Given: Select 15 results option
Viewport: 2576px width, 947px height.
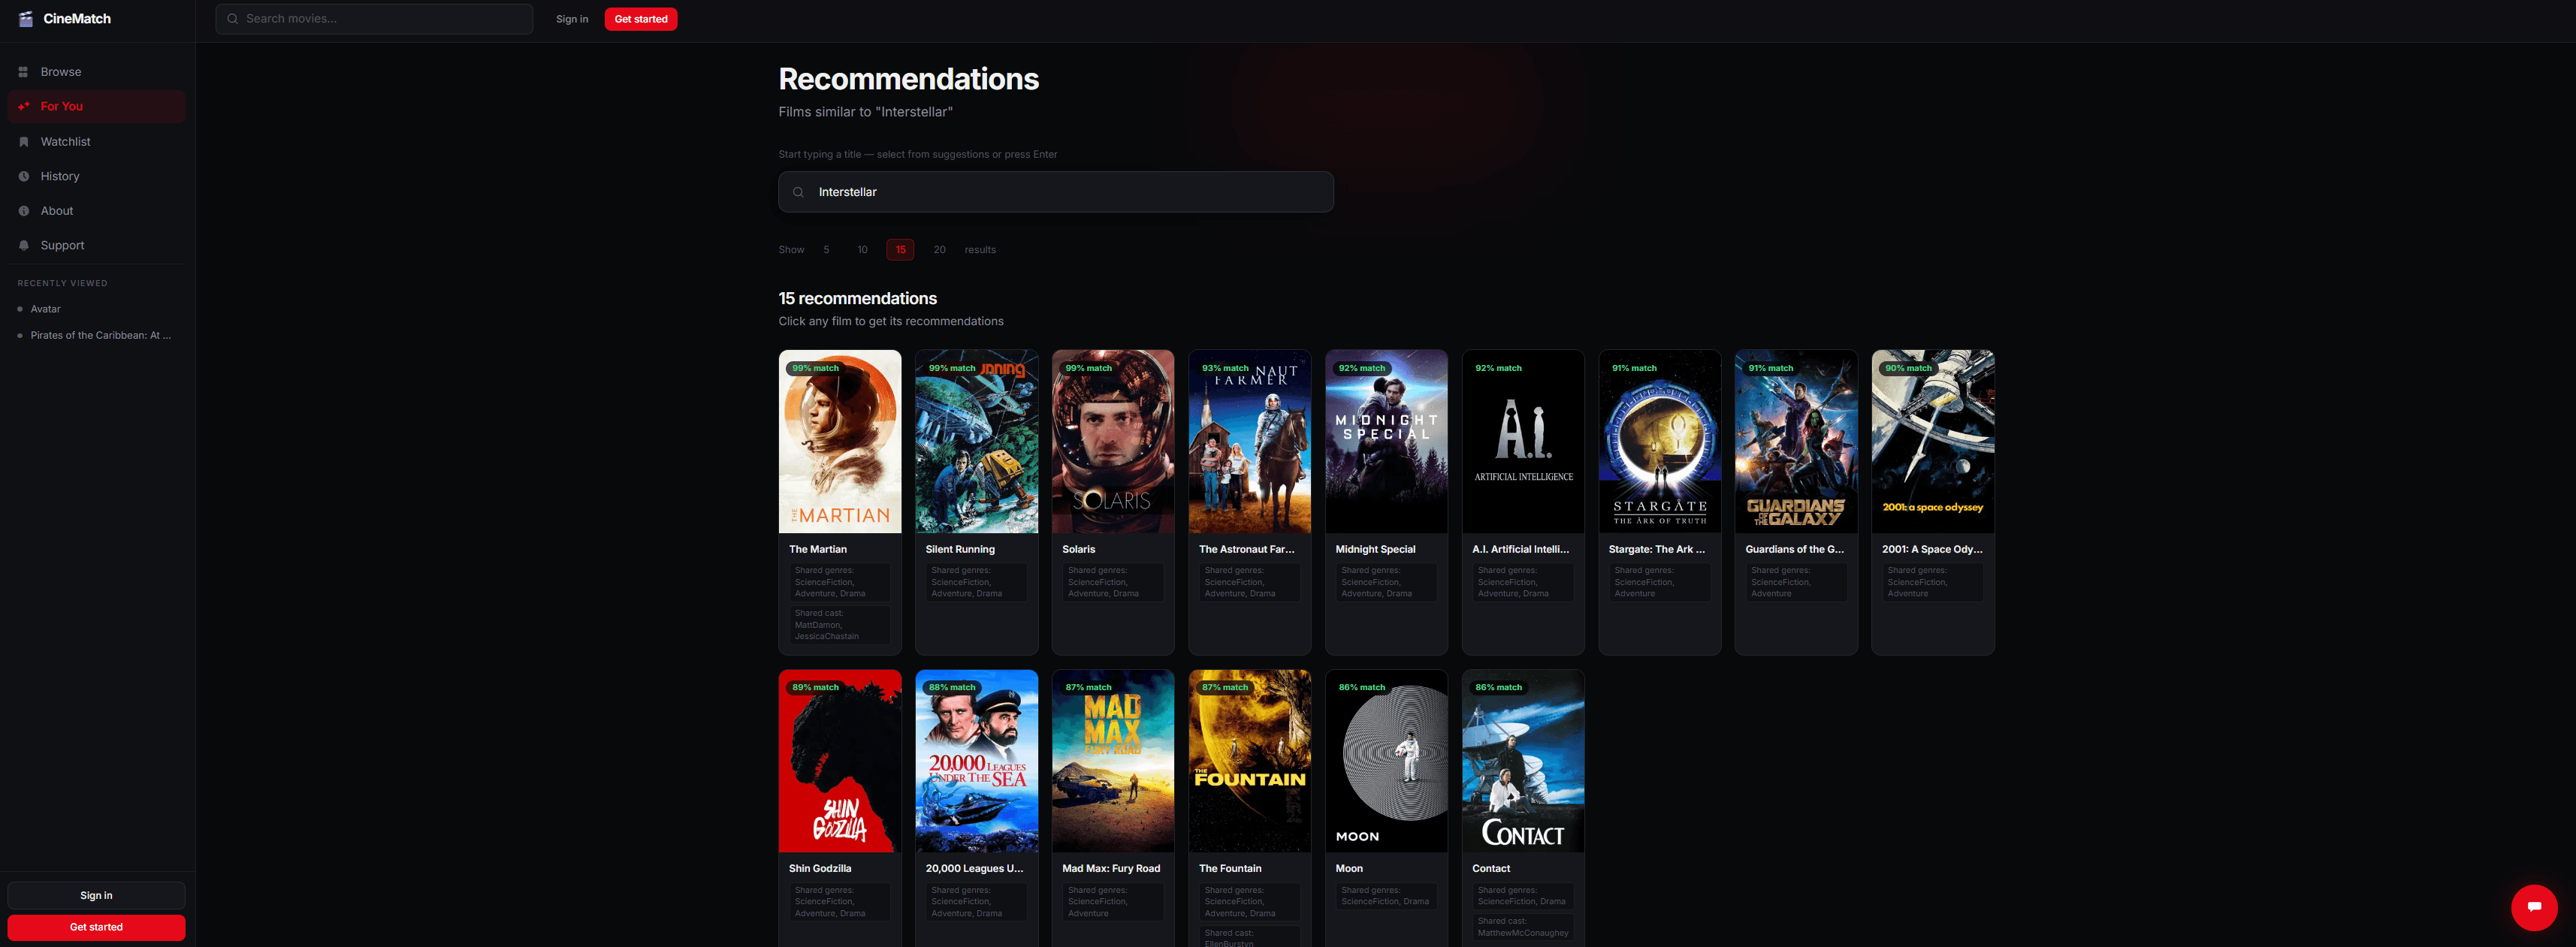Looking at the screenshot, I should point(900,250).
